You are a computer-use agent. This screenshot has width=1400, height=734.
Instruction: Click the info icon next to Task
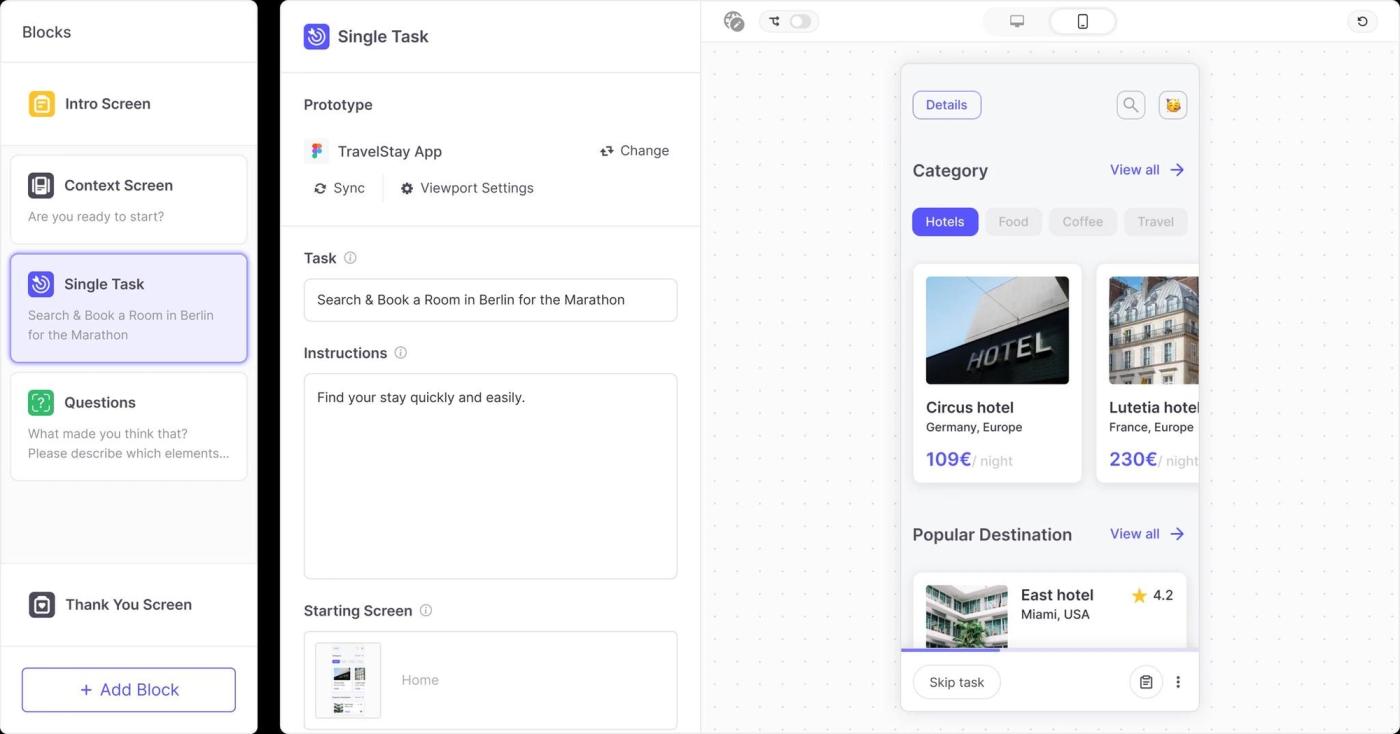[x=350, y=258]
